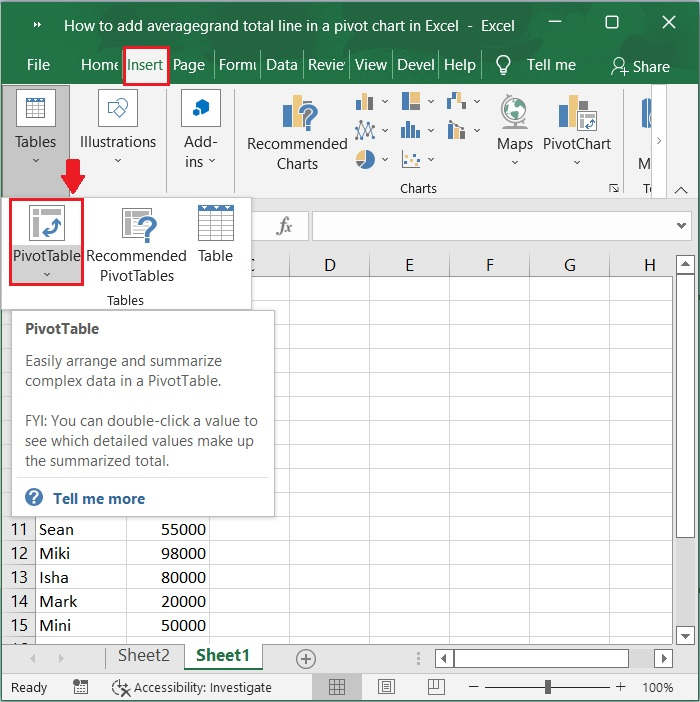The image size is (700, 702).
Task: Insert a column or bar chart
Action: click(371, 102)
